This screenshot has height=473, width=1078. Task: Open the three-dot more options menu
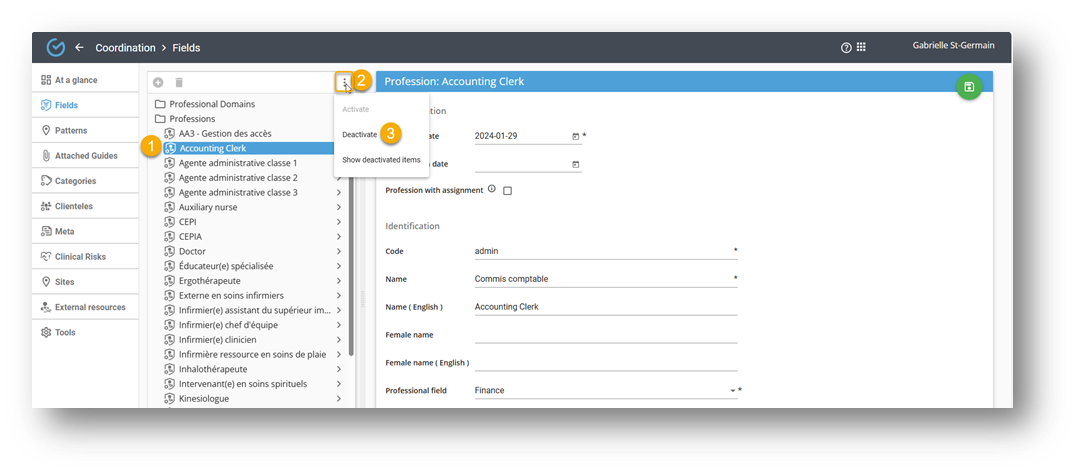[x=343, y=82]
